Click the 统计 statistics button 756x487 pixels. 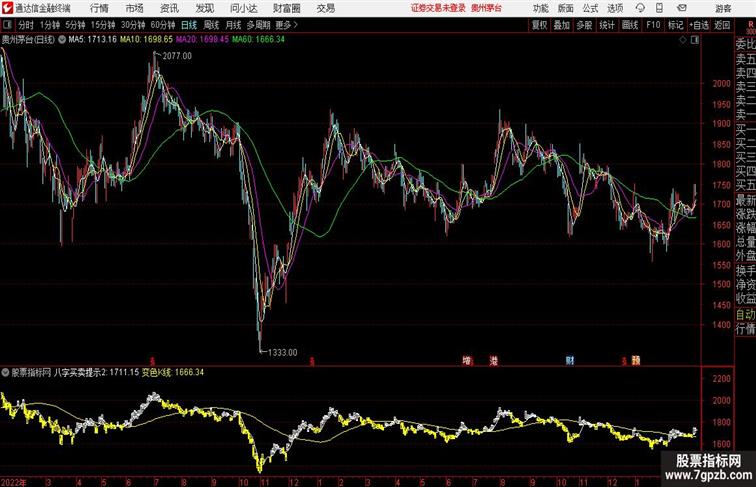coord(607,25)
